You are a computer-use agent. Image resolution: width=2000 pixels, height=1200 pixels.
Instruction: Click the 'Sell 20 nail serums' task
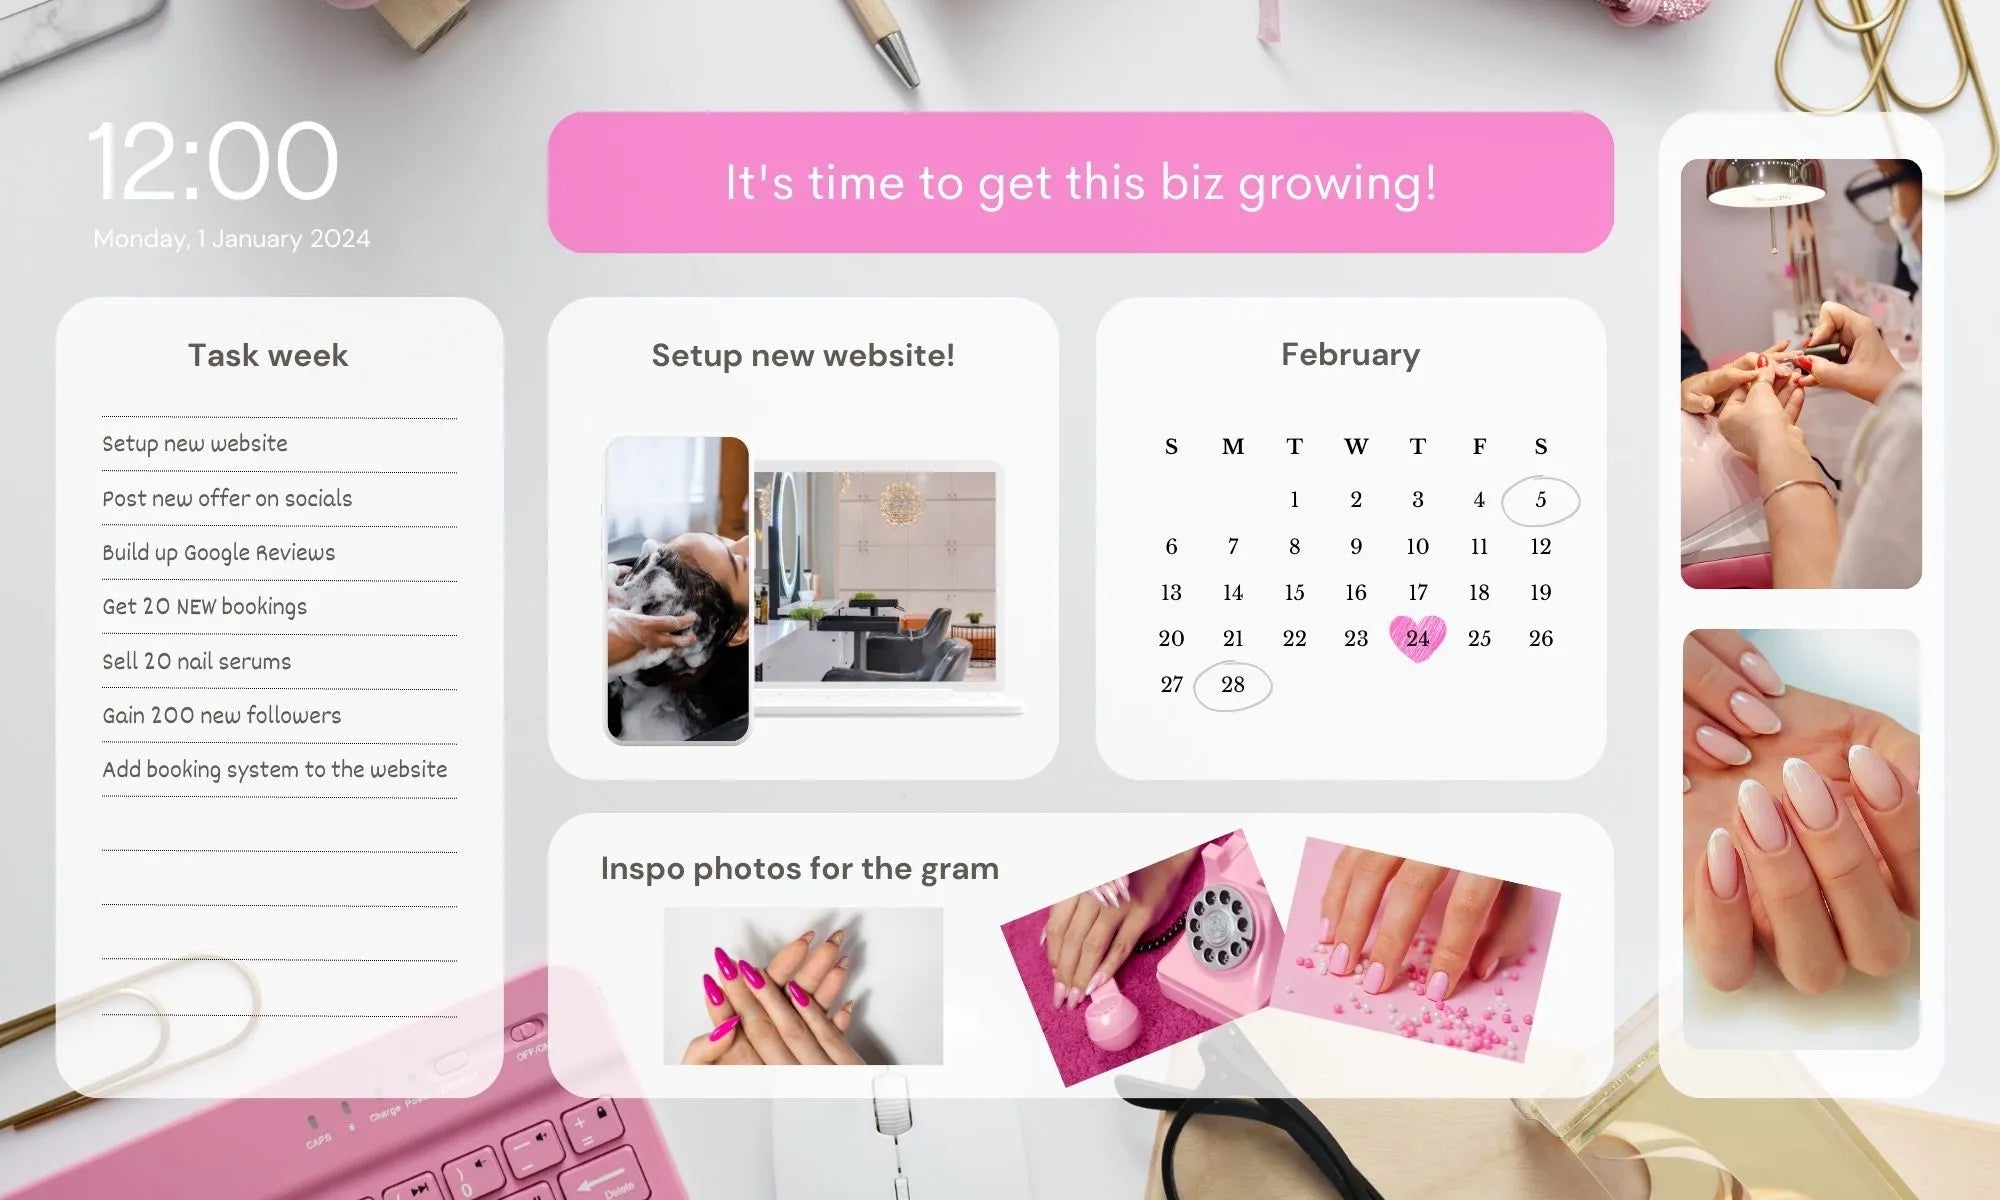tap(196, 660)
